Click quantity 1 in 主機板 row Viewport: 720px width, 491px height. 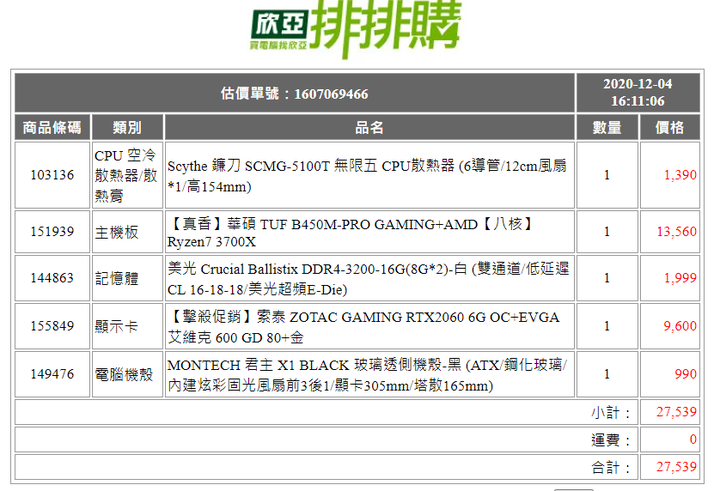pos(607,231)
